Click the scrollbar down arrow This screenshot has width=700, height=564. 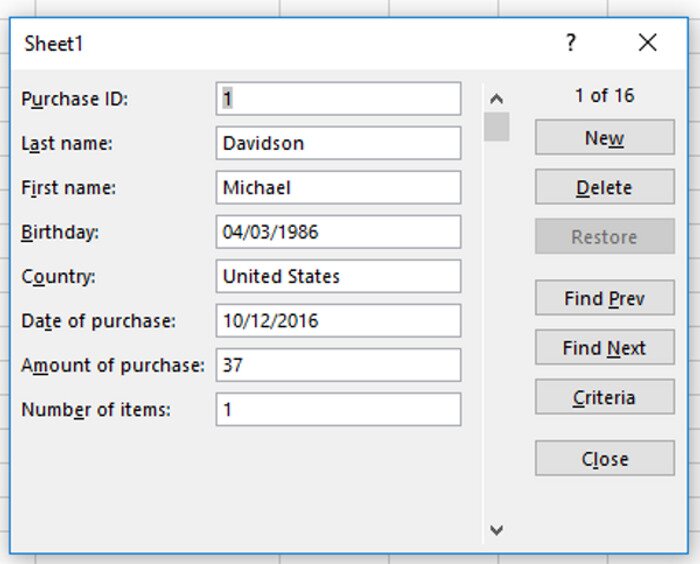point(497,530)
